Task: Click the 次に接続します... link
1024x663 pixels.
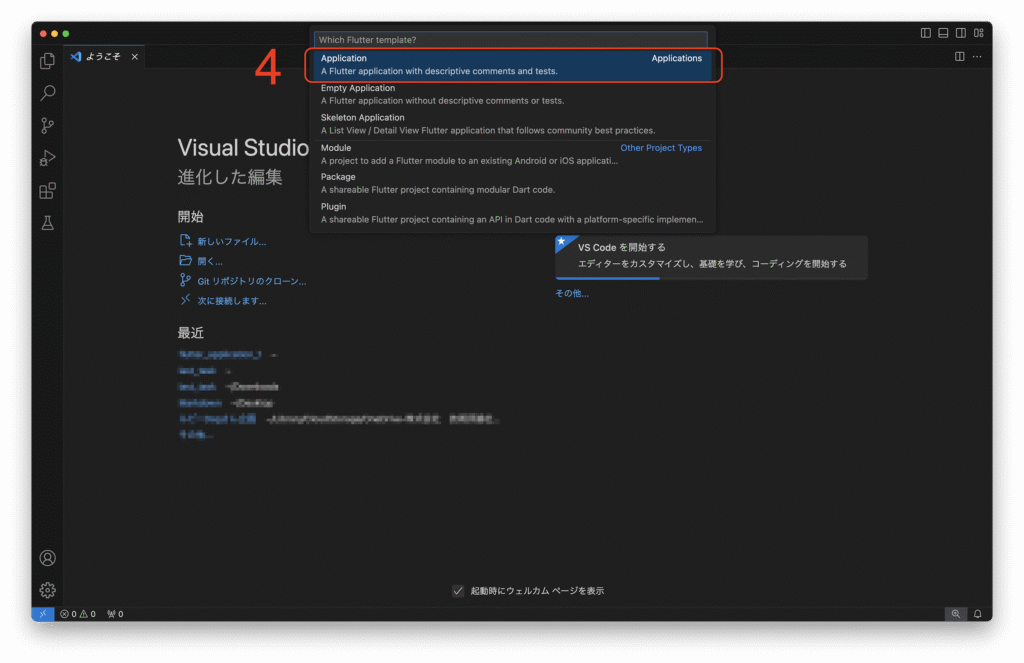Action: 232,301
